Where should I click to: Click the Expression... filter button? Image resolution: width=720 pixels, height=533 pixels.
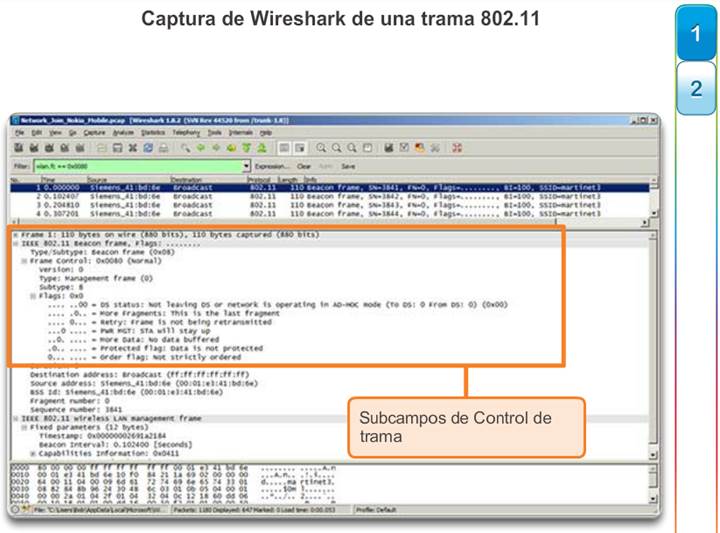273,166
